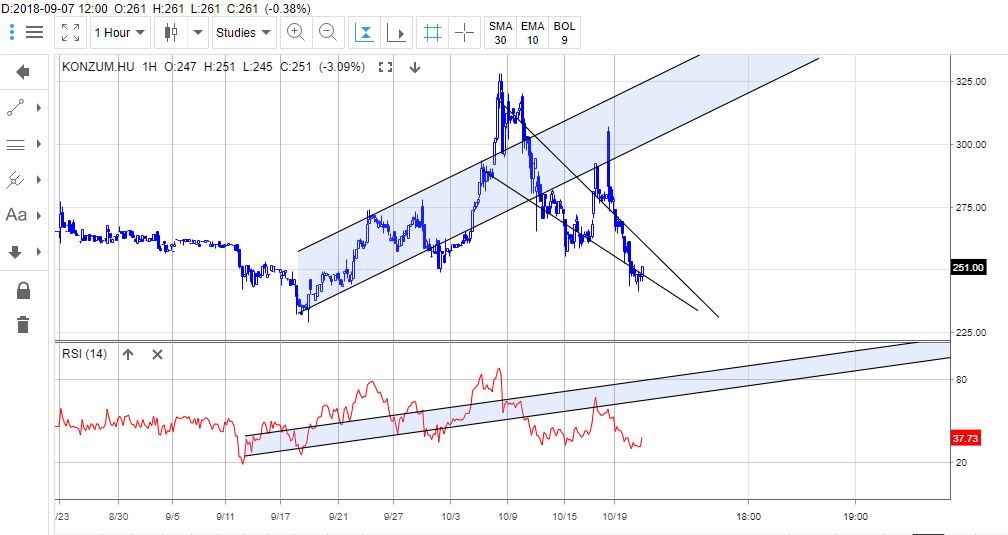Click the 10/3 date label

pyautogui.click(x=451, y=516)
